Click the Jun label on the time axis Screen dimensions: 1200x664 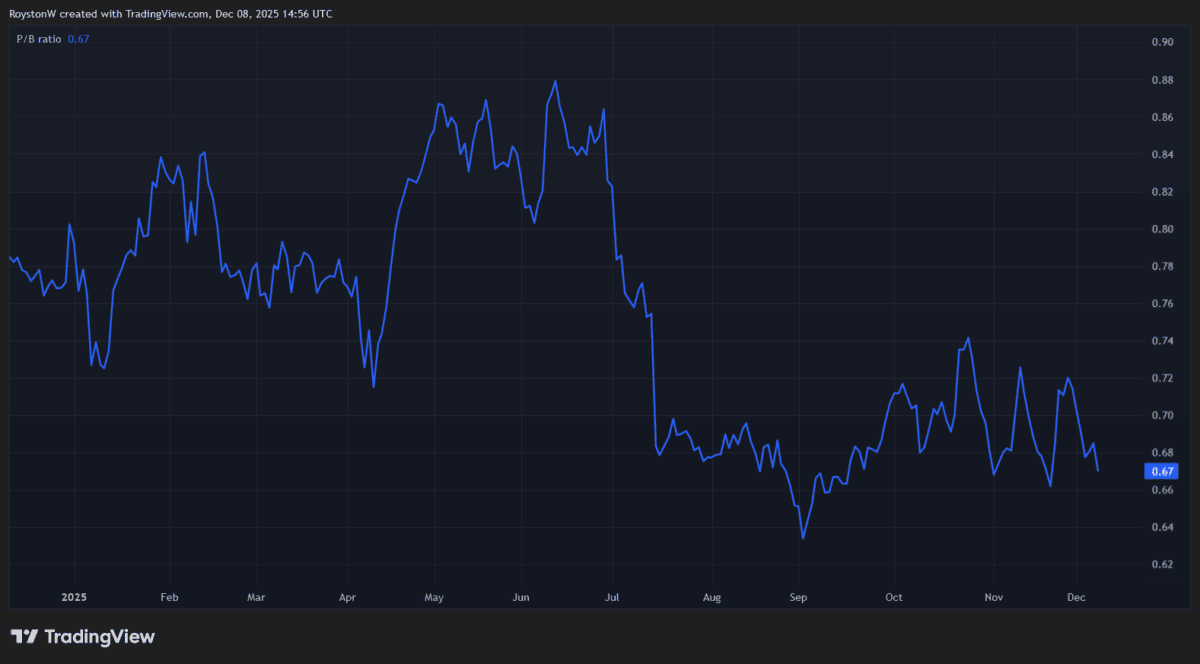pyautogui.click(x=520, y=597)
